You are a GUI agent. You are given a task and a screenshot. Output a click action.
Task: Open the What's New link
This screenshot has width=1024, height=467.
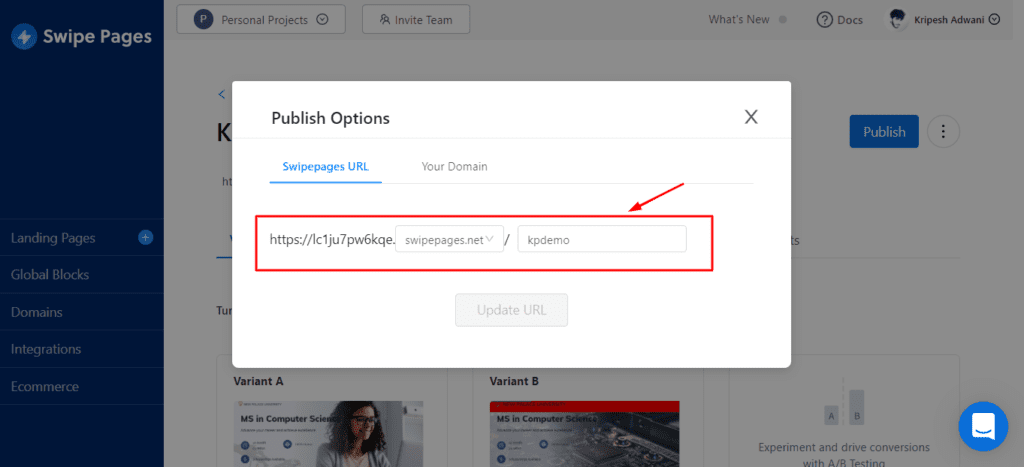click(x=739, y=20)
